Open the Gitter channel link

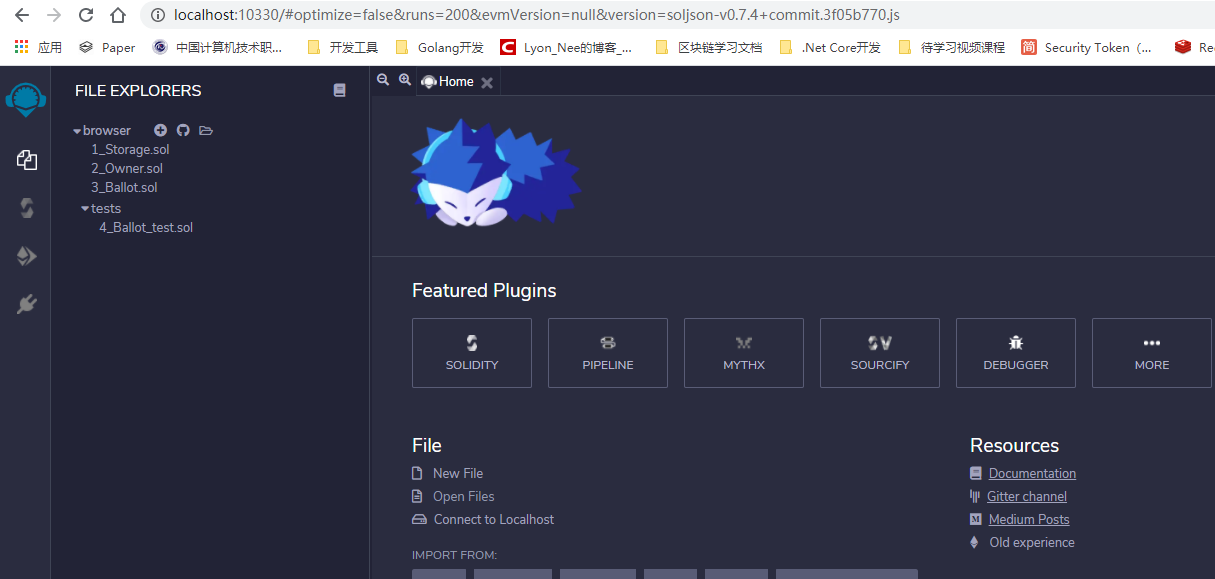point(1027,497)
